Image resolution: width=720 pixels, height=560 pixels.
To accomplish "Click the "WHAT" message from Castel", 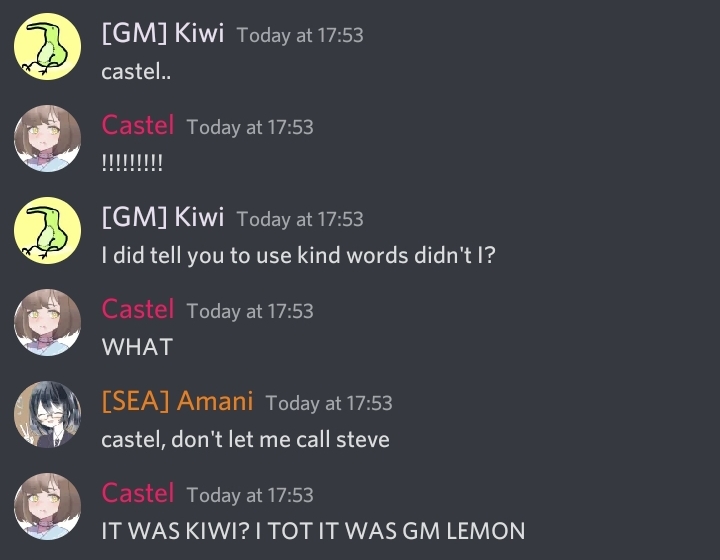I will [137, 347].
